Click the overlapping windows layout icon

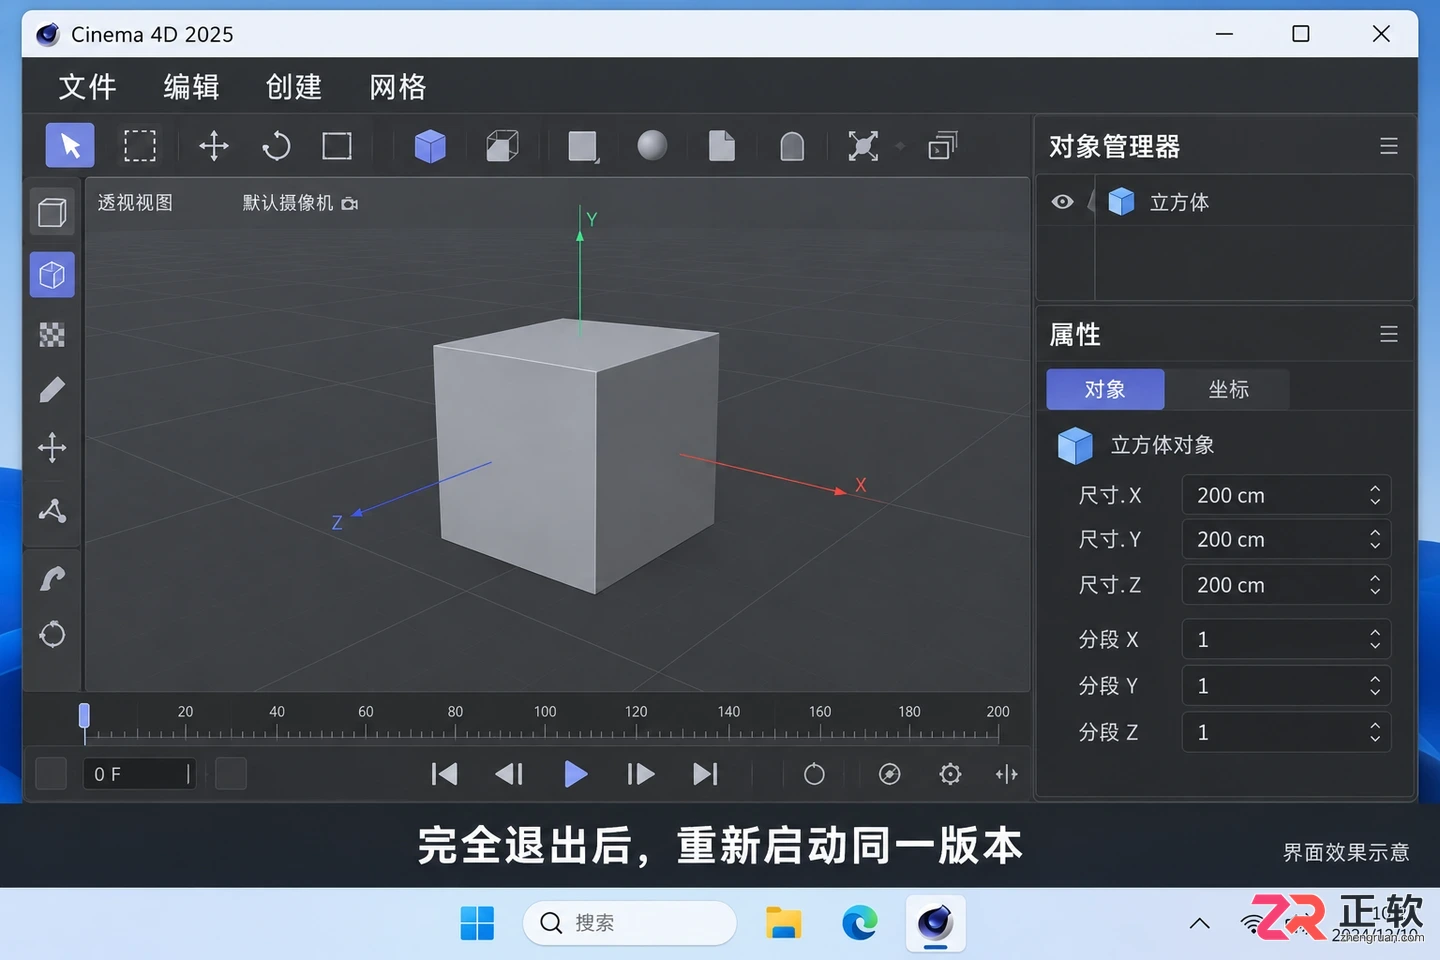tap(943, 146)
